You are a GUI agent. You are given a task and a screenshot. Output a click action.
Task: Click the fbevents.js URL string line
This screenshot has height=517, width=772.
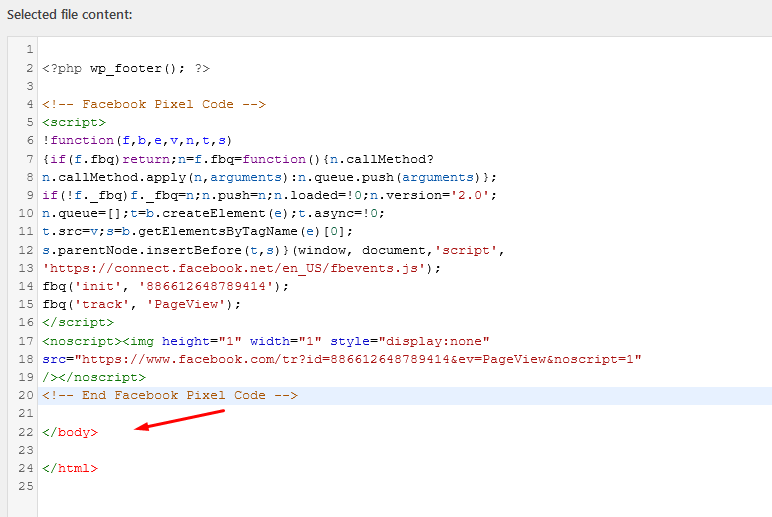241,268
